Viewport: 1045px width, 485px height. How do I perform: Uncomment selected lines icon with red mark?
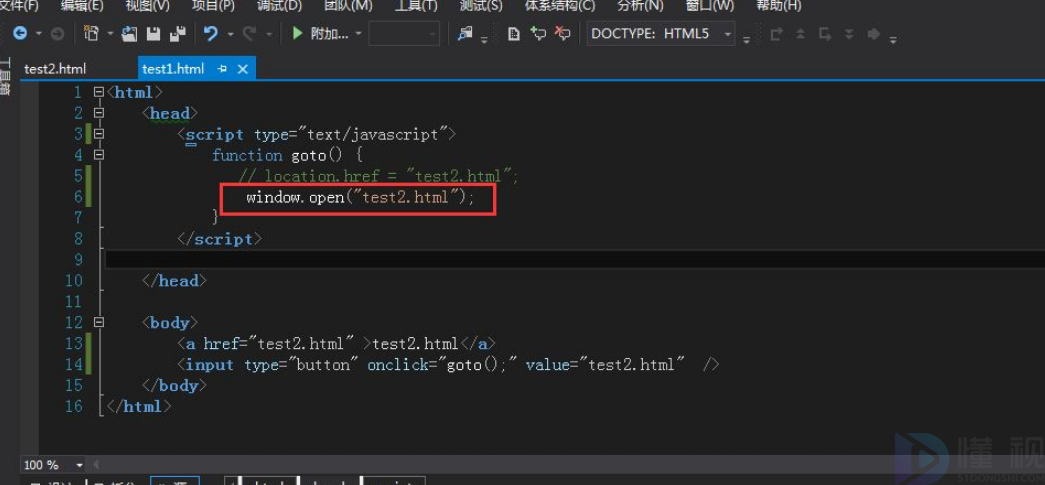[x=563, y=33]
